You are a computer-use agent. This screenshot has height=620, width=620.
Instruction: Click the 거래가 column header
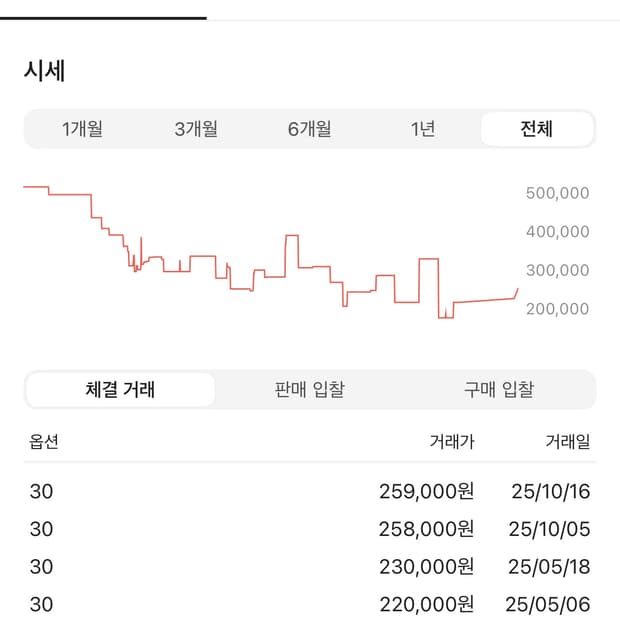pos(451,441)
